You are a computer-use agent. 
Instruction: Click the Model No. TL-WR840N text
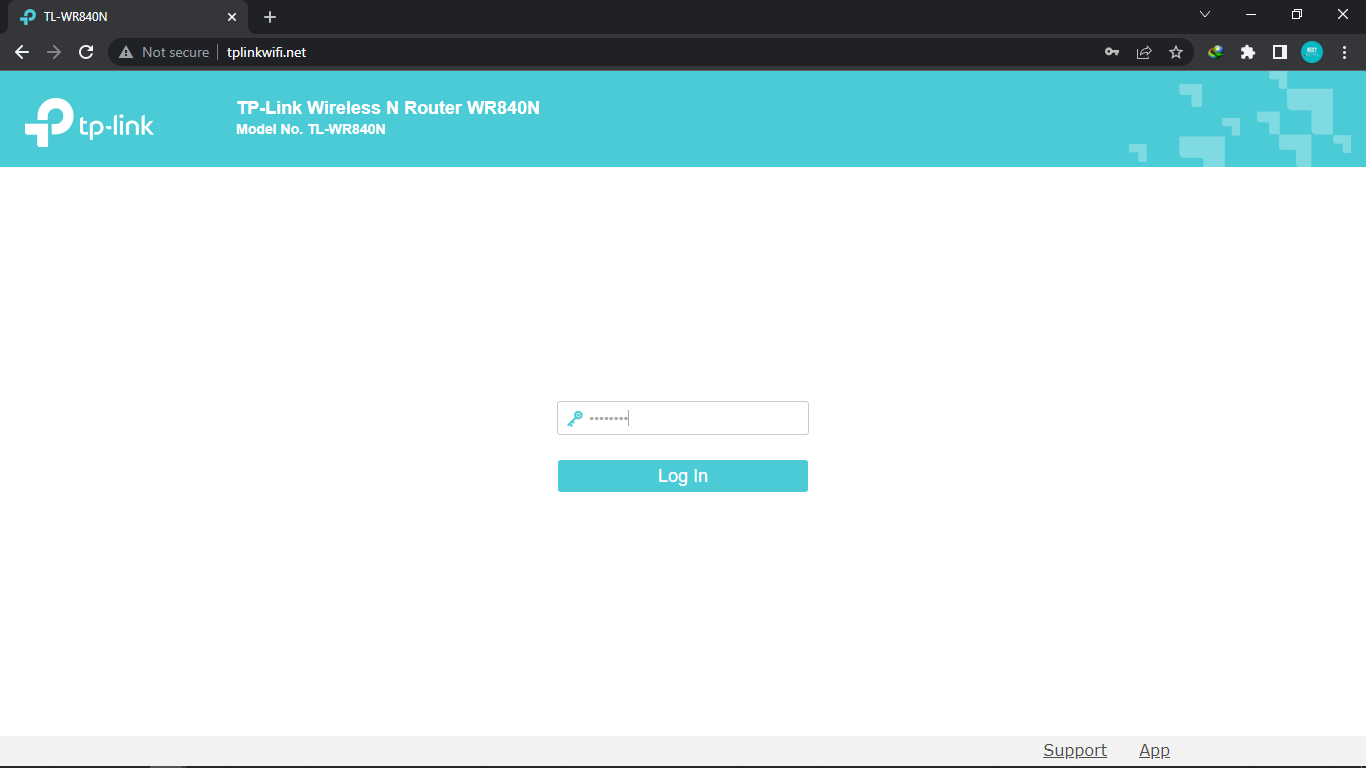(x=311, y=130)
